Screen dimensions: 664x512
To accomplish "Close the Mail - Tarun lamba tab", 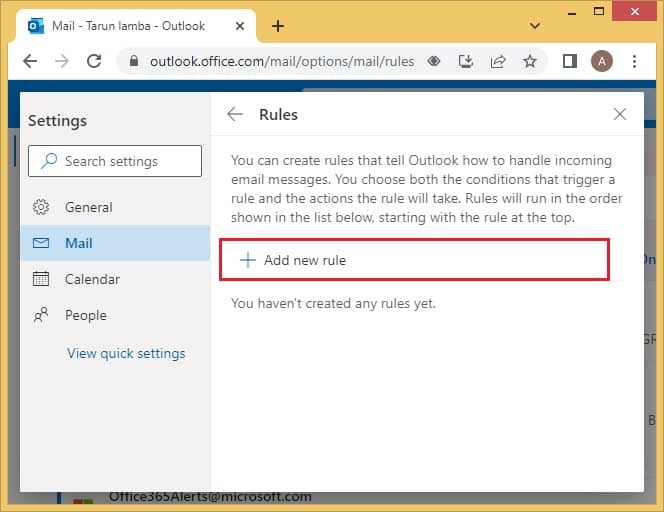I will (x=240, y=26).
